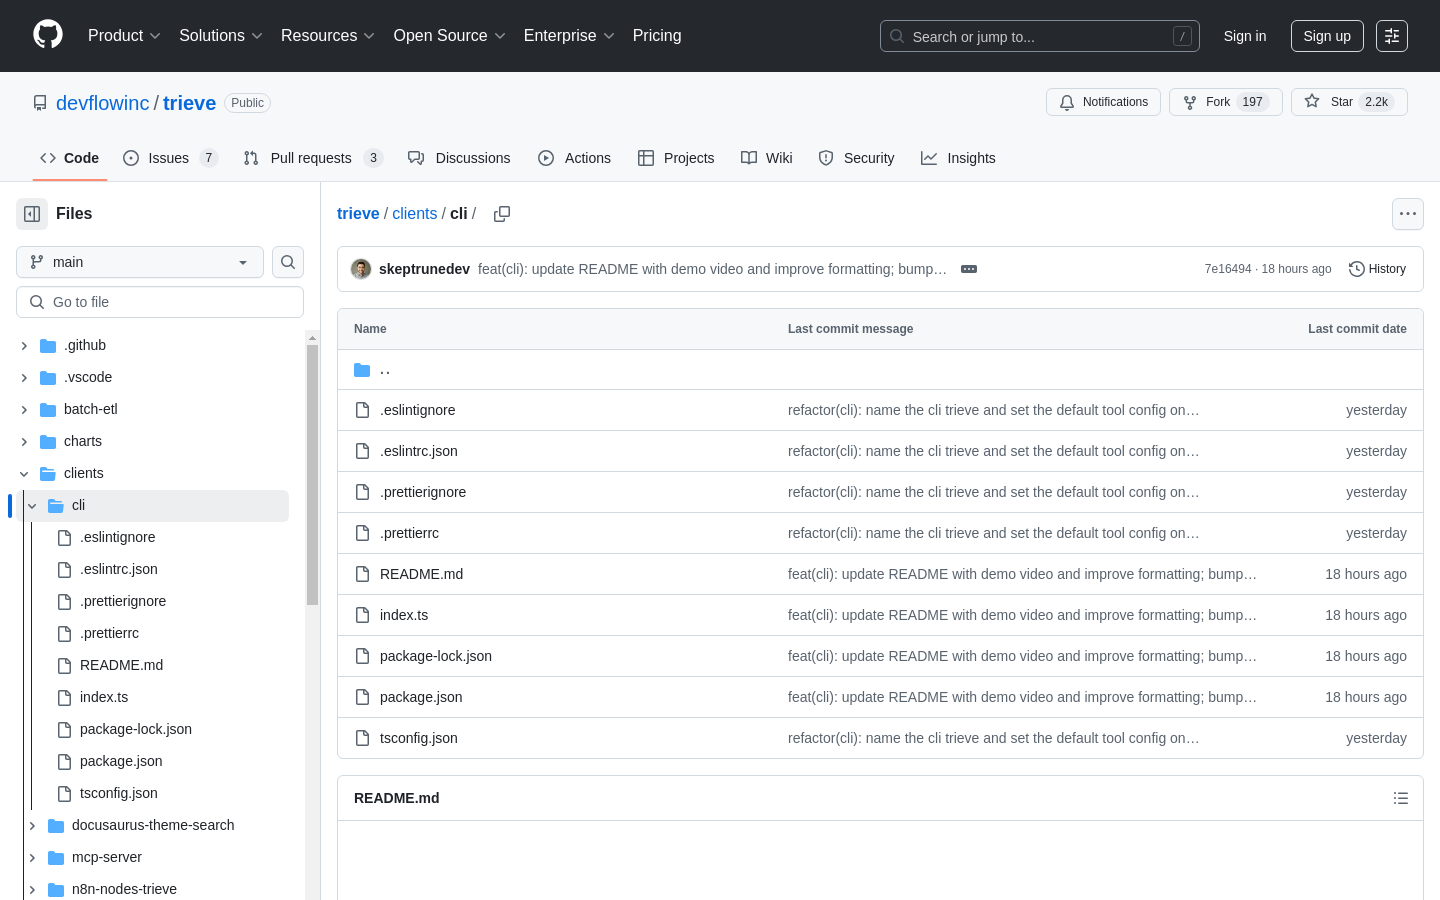Collapse the file tree panel
1440x900 pixels.
click(x=32, y=214)
